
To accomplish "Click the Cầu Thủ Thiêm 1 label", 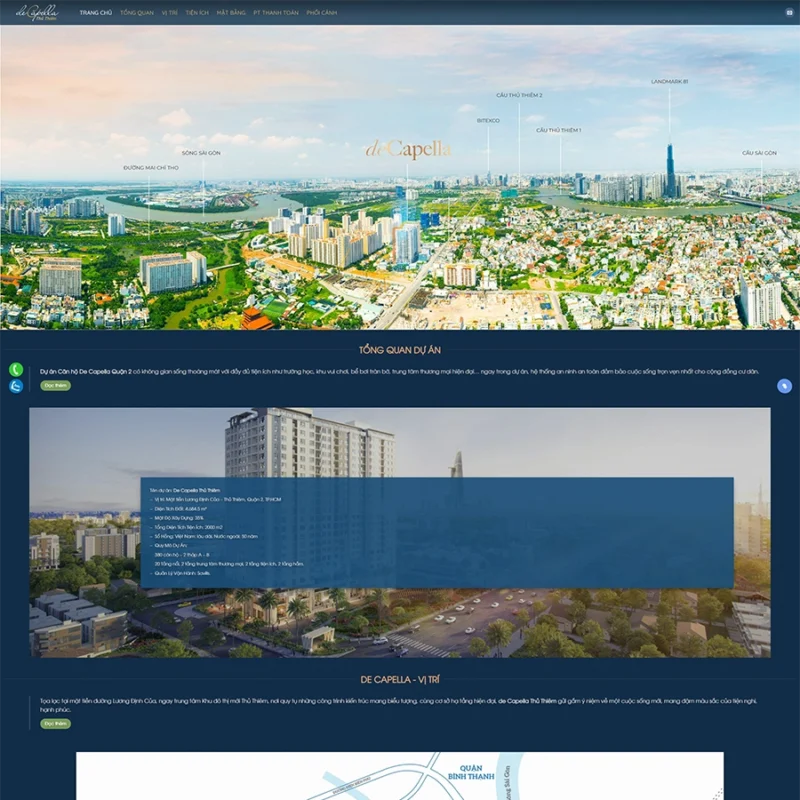I will (x=559, y=131).
